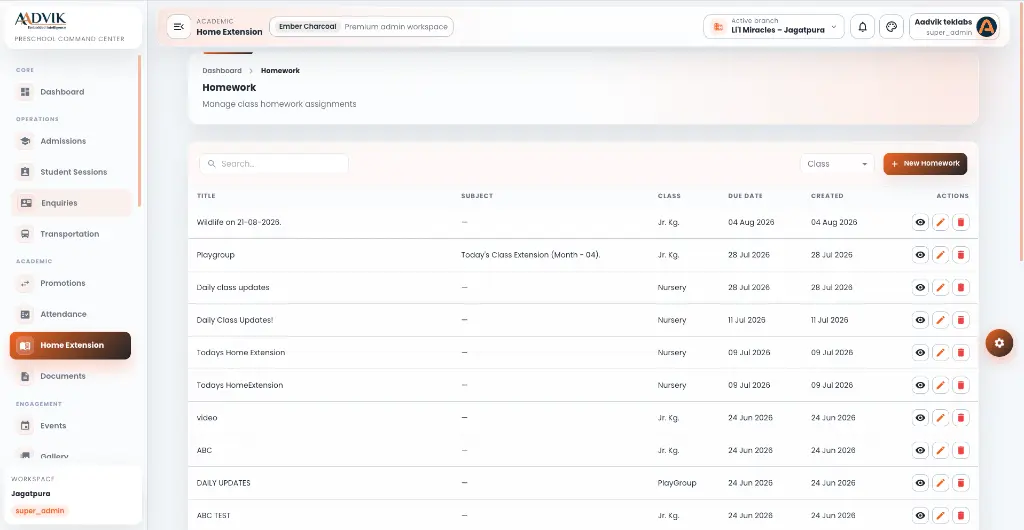Open Documents in the sidebar

coord(71,377)
